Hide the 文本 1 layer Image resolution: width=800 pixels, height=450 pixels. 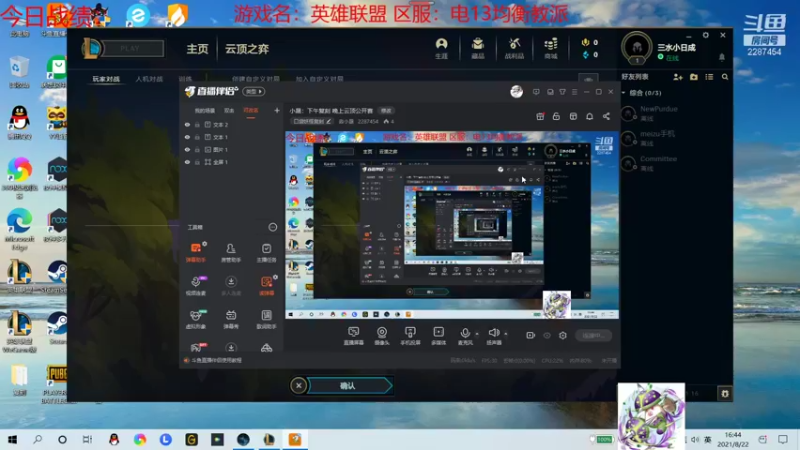(x=187, y=137)
